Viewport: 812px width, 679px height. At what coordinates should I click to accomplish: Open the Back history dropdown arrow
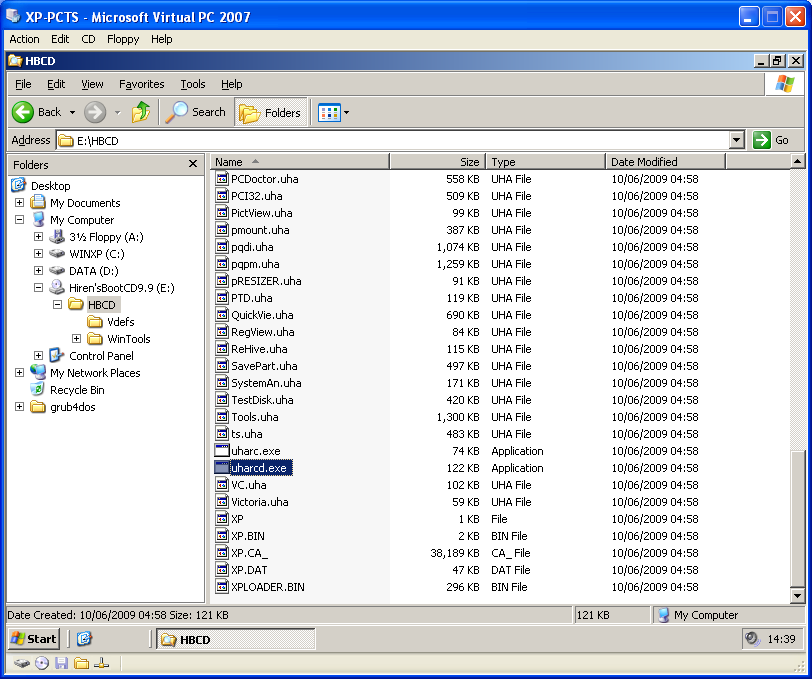click(72, 112)
